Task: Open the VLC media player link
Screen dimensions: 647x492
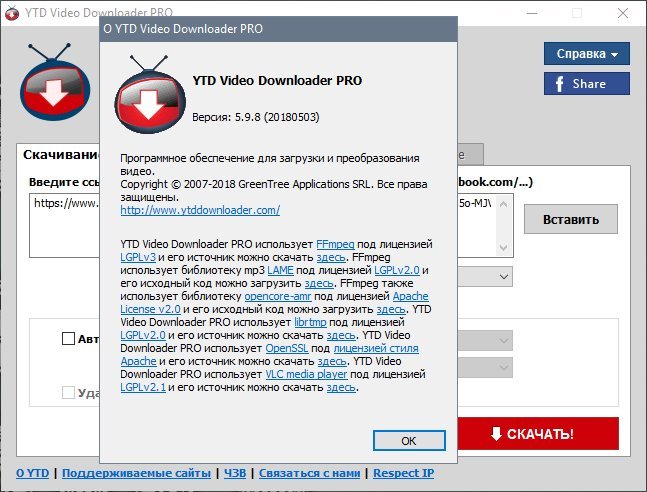Action: (x=306, y=374)
